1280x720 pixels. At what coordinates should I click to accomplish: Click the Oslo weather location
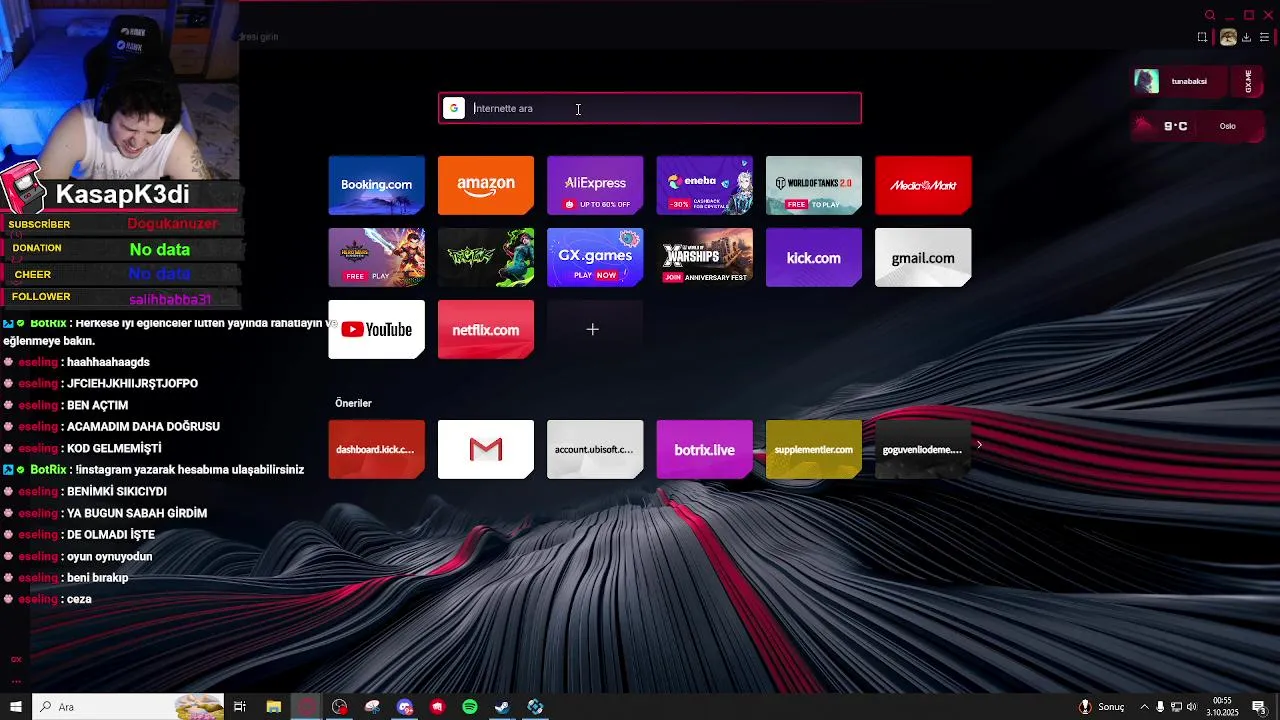tap(1228, 126)
